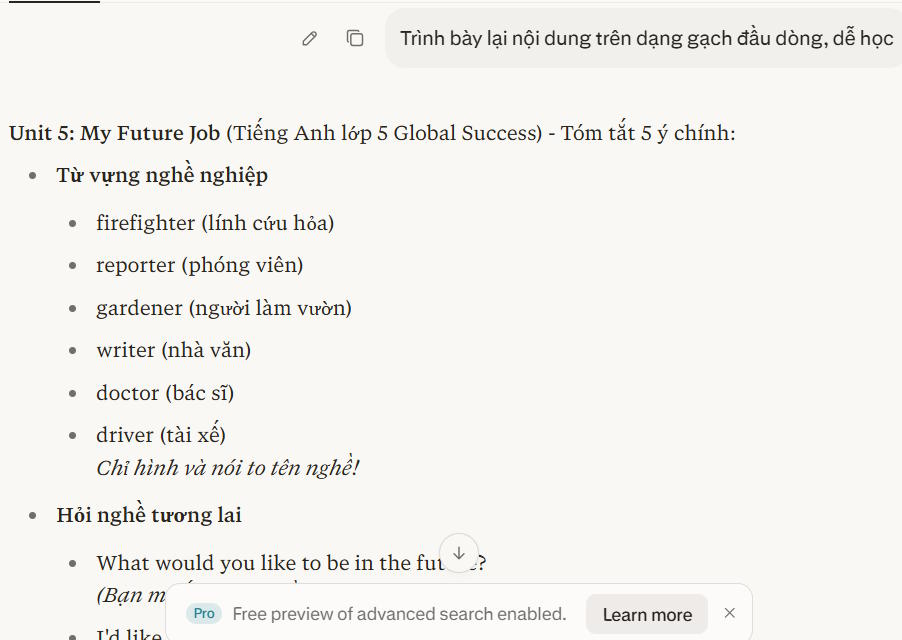Select the Pro badge on the notification banner
Screen dimensions: 902x640
click(203, 613)
